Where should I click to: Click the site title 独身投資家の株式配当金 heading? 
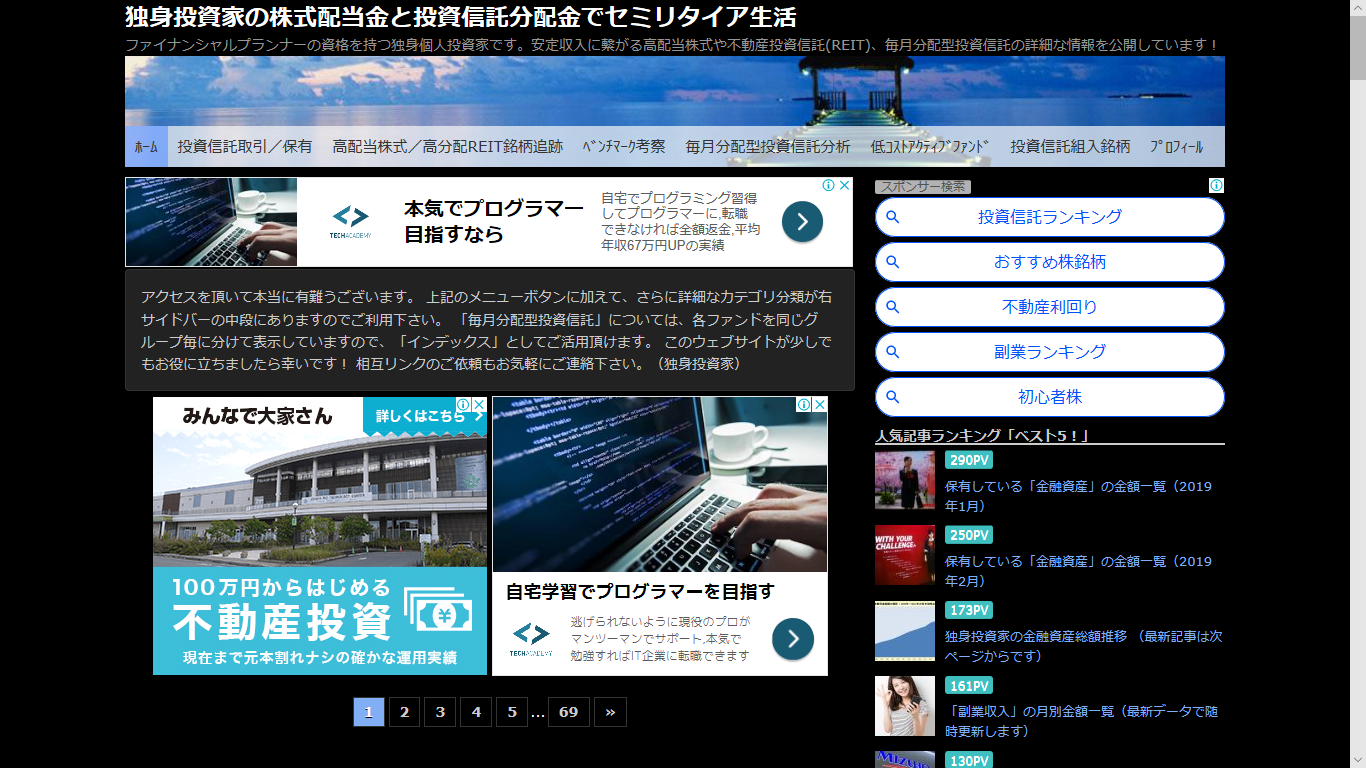click(x=461, y=17)
